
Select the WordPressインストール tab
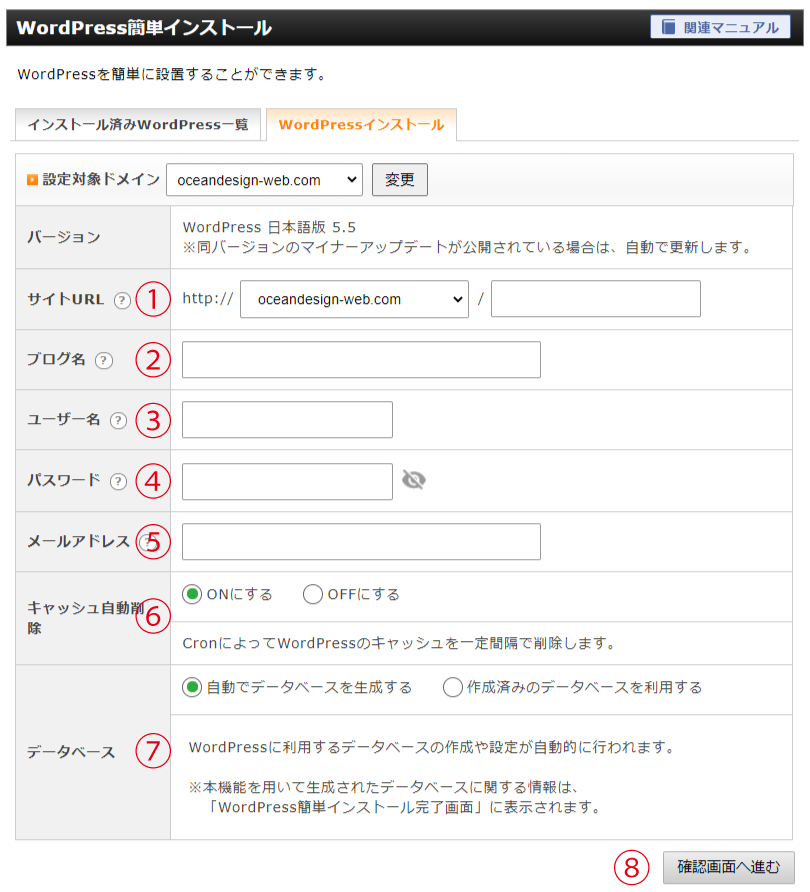coord(361,125)
